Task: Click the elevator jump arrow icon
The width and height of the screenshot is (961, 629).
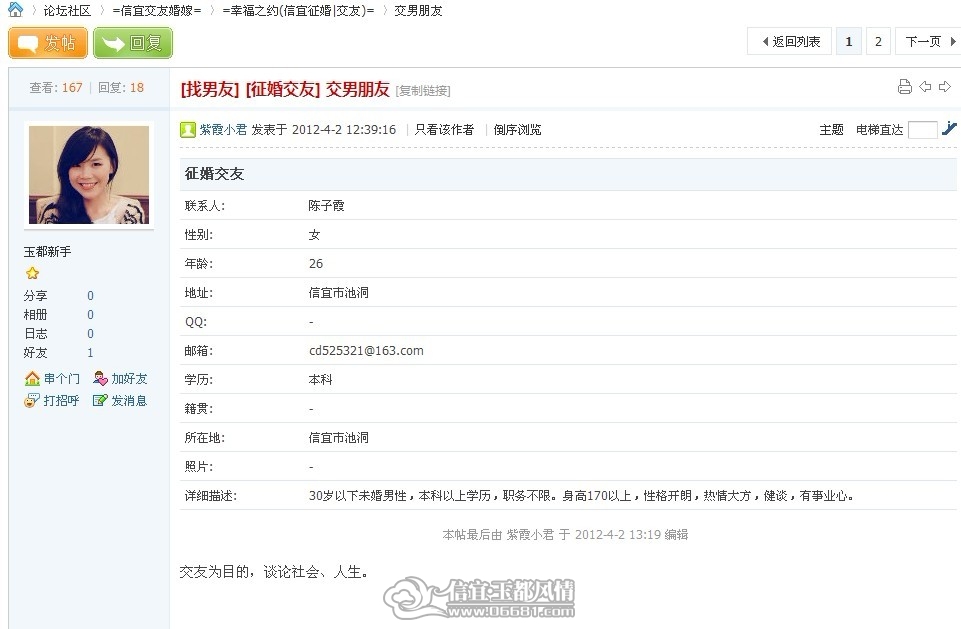Action: point(949,129)
